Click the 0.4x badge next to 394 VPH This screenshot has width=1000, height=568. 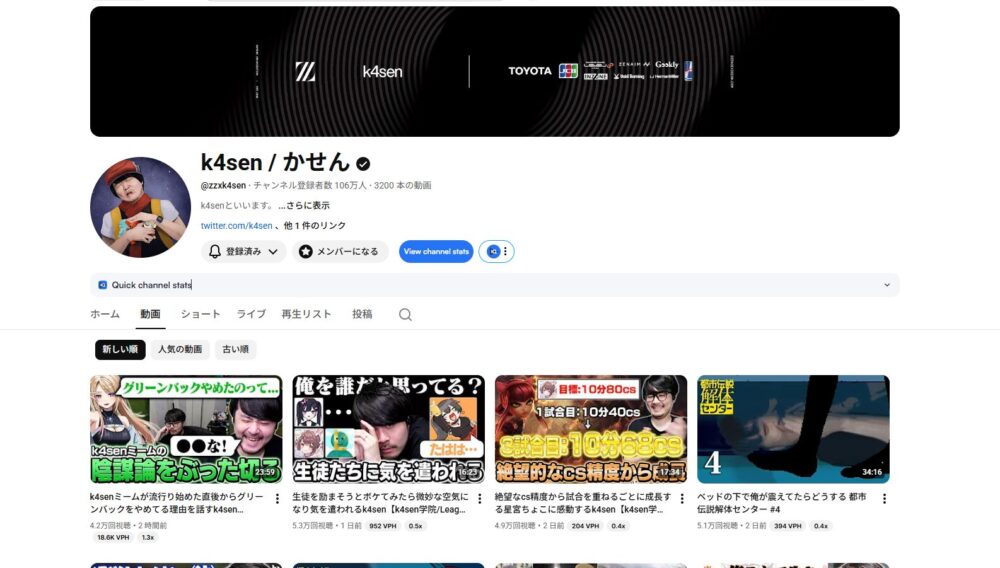(821, 526)
